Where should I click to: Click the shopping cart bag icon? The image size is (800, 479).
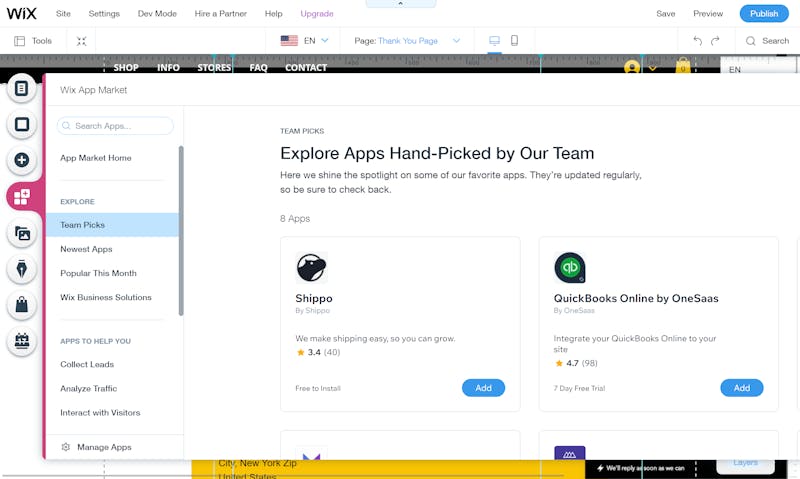click(x=683, y=66)
